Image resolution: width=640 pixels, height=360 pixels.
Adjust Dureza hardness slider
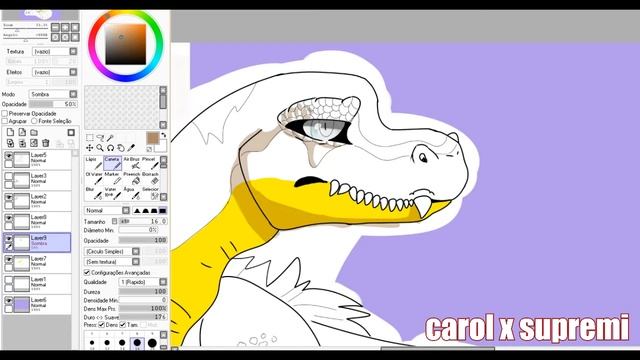(x=143, y=291)
